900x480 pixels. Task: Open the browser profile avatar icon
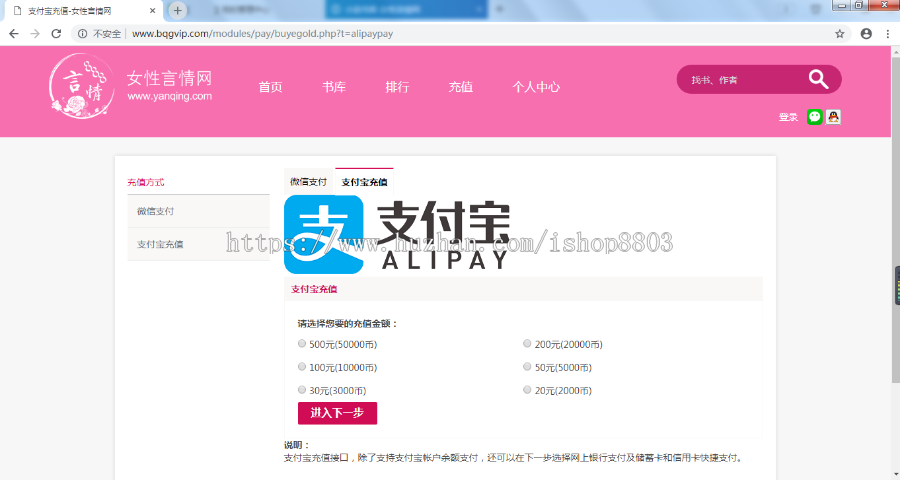pyautogui.click(x=866, y=34)
